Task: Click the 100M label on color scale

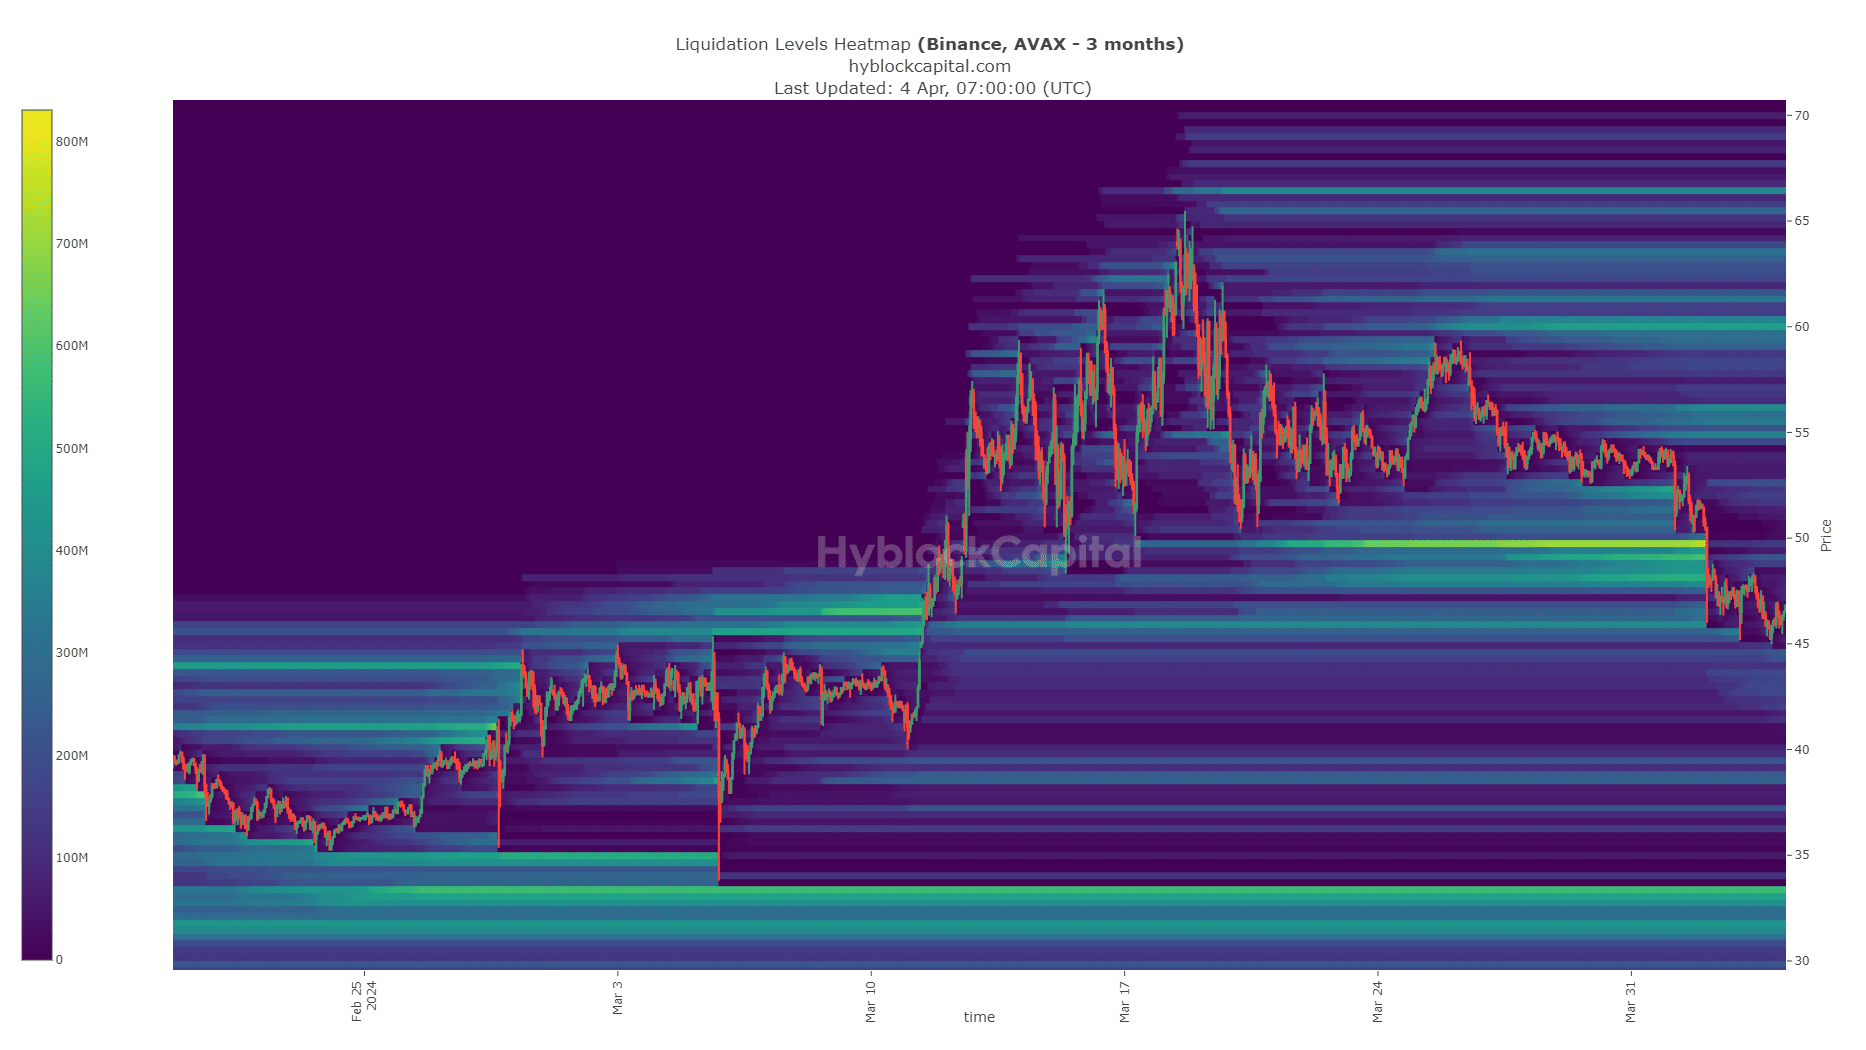Action: pos(72,858)
